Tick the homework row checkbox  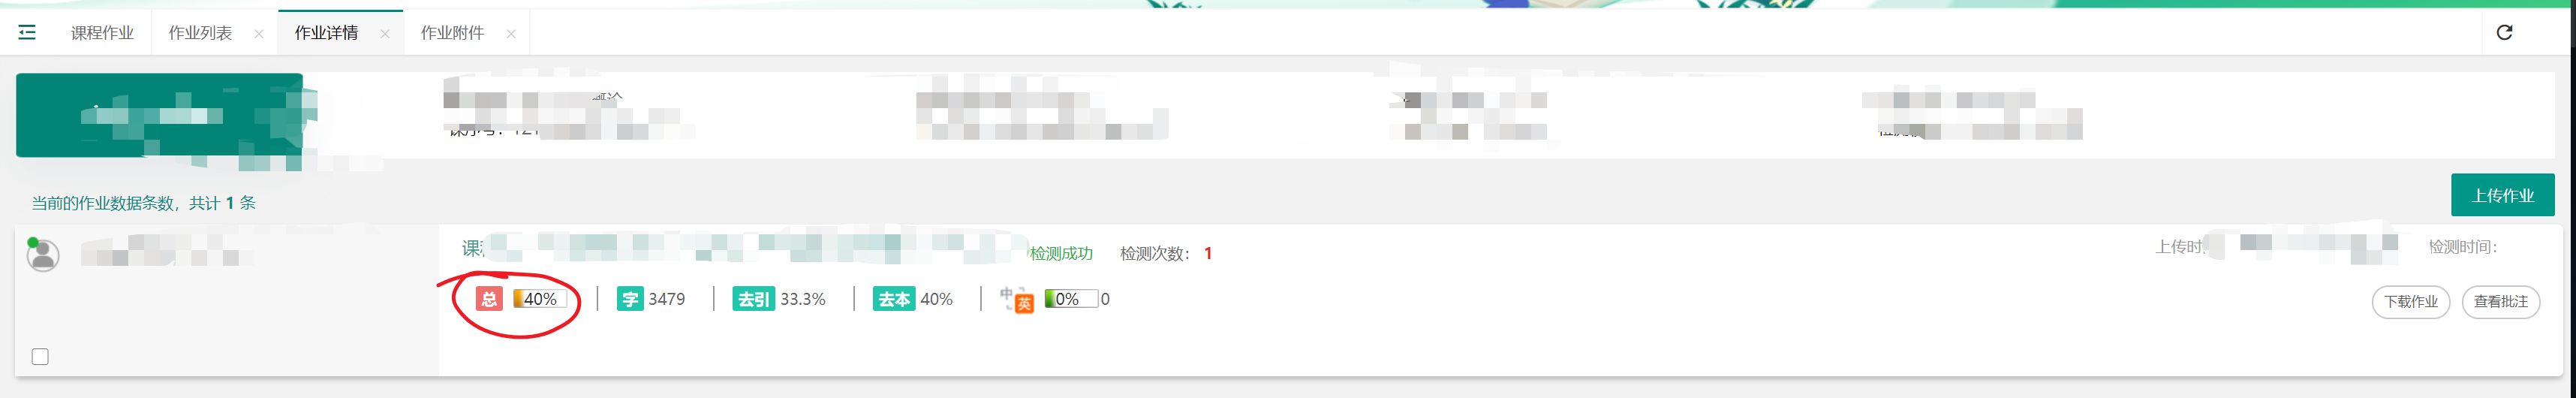pyautogui.click(x=40, y=357)
